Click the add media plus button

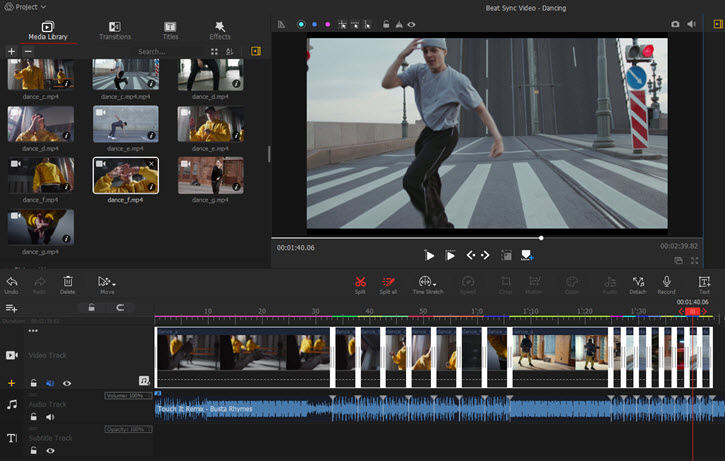coord(12,51)
